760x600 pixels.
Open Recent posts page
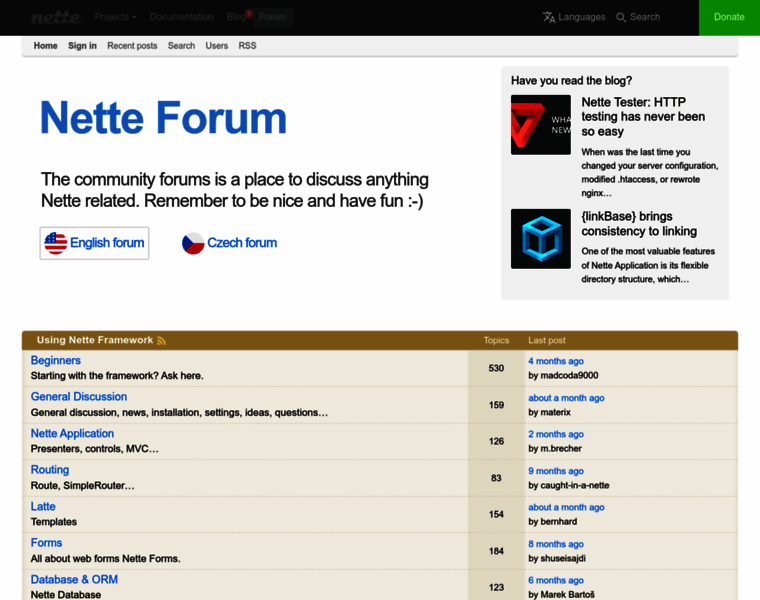click(132, 46)
